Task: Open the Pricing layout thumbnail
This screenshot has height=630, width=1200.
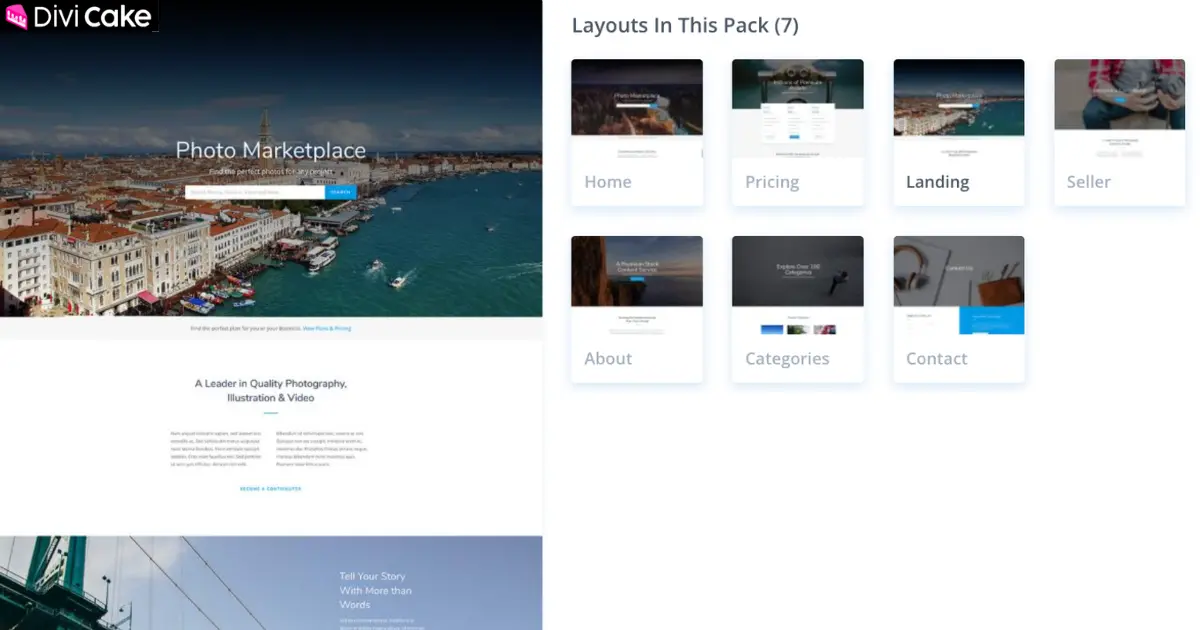Action: (x=797, y=109)
